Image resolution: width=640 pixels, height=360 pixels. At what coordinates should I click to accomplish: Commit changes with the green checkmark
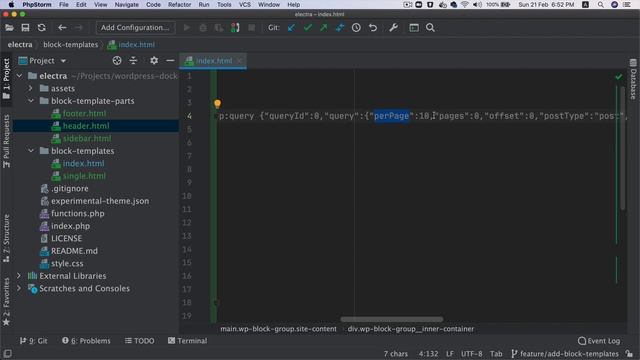click(x=307, y=28)
